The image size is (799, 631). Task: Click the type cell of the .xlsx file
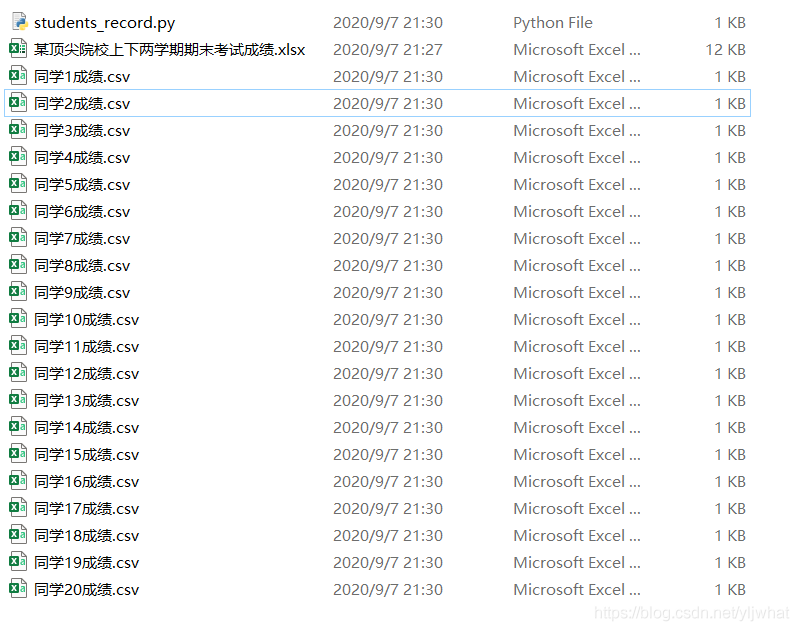pos(577,50)
